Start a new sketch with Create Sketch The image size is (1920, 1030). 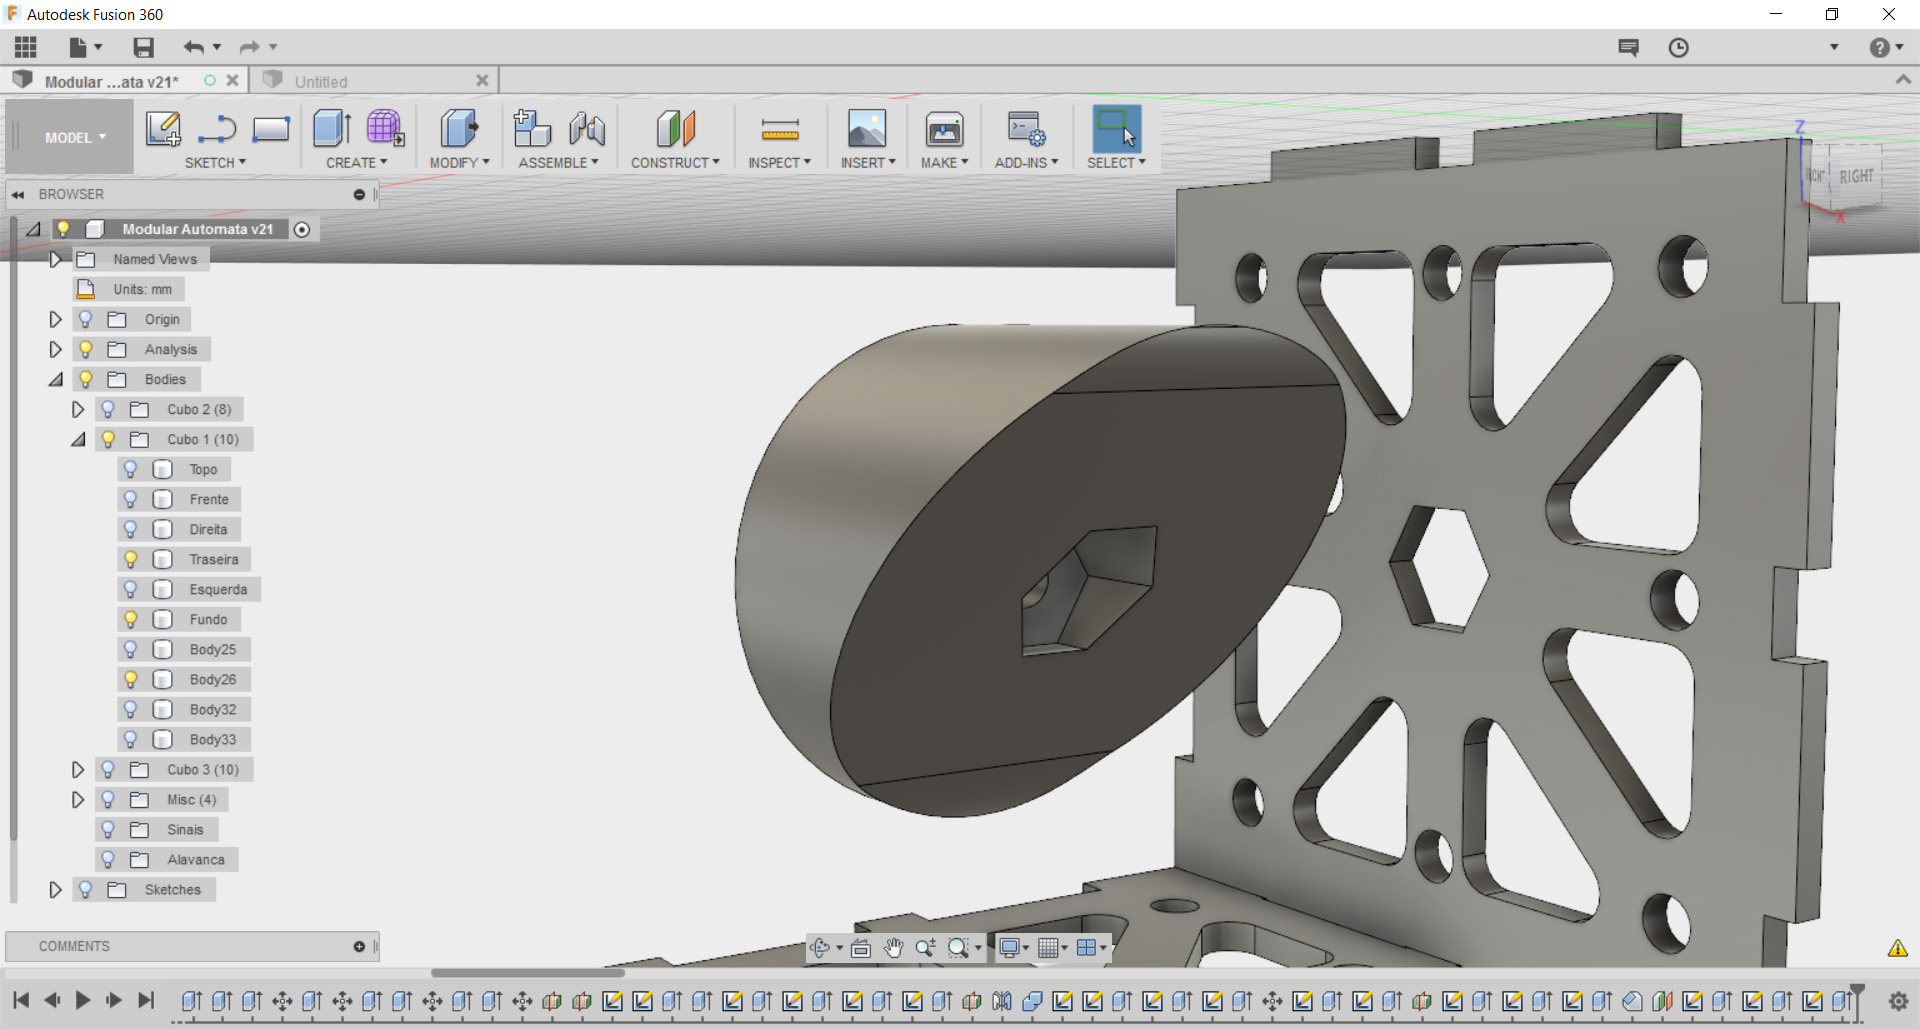click(163, 129)
